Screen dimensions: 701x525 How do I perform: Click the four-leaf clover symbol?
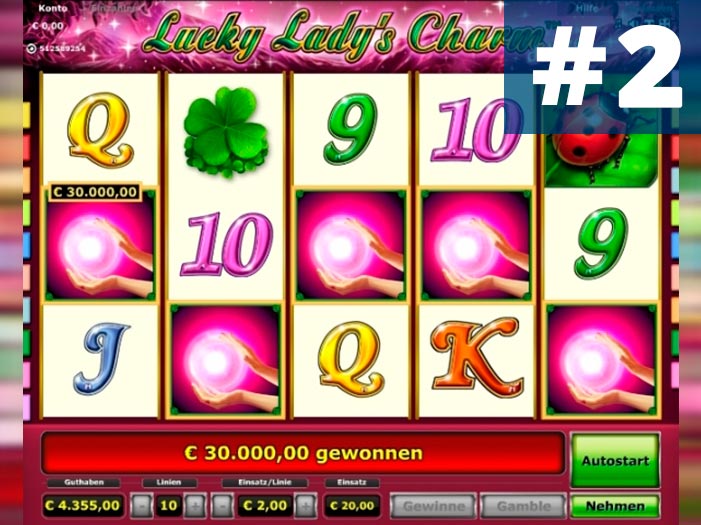pos(226,132)
